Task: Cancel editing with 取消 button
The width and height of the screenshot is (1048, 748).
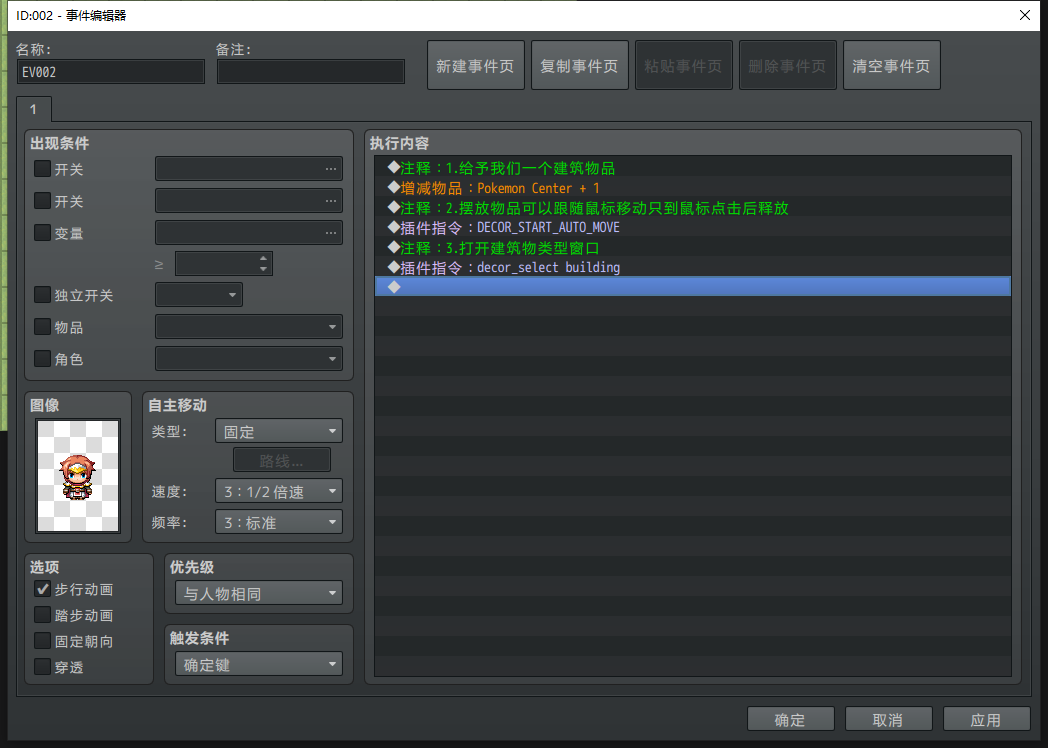Action: (x=888, y=719)
